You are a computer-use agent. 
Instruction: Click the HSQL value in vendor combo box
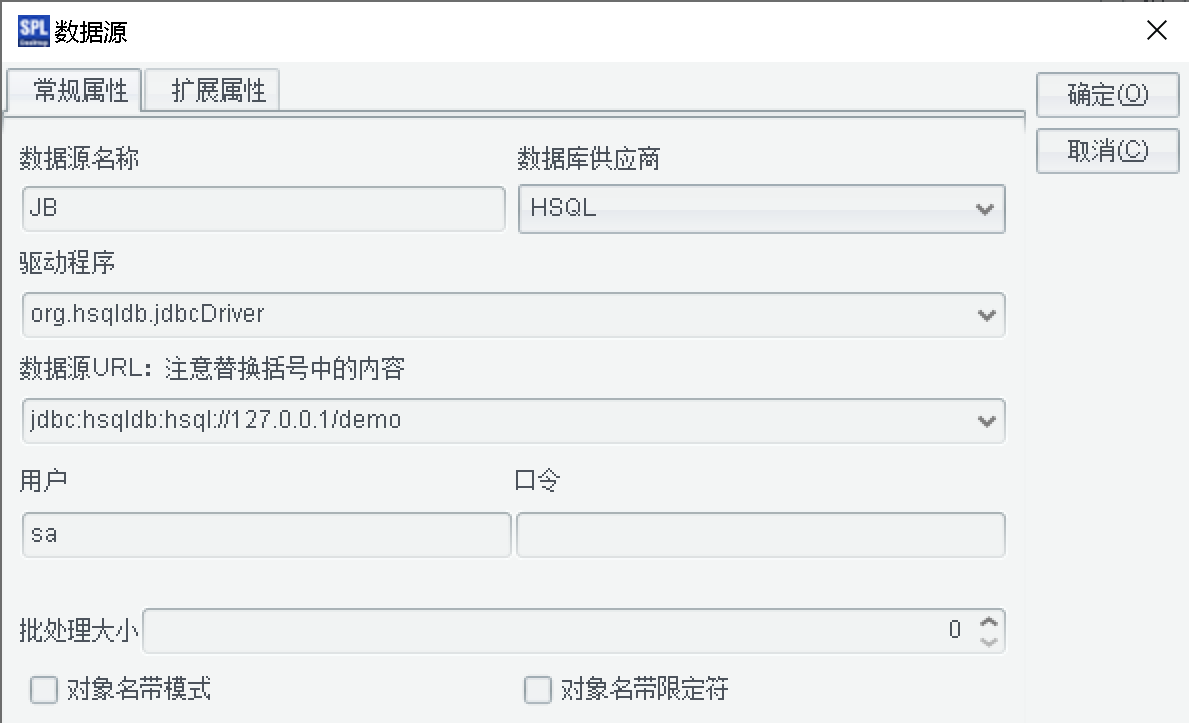[x=564, y=209]
